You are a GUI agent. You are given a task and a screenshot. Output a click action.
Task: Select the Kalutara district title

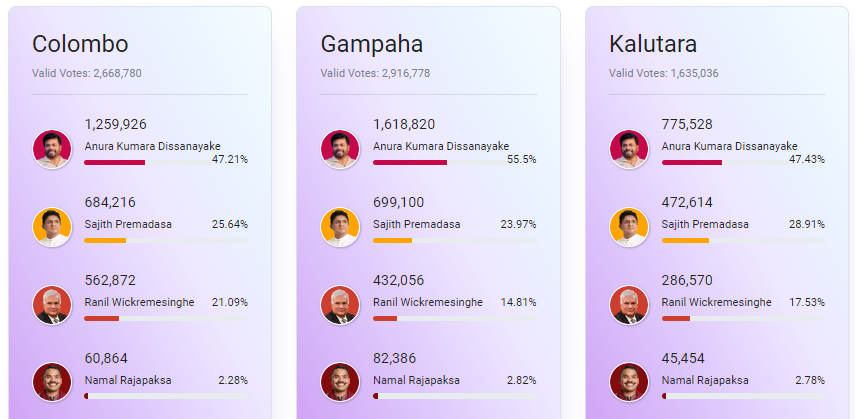point(653,44)
